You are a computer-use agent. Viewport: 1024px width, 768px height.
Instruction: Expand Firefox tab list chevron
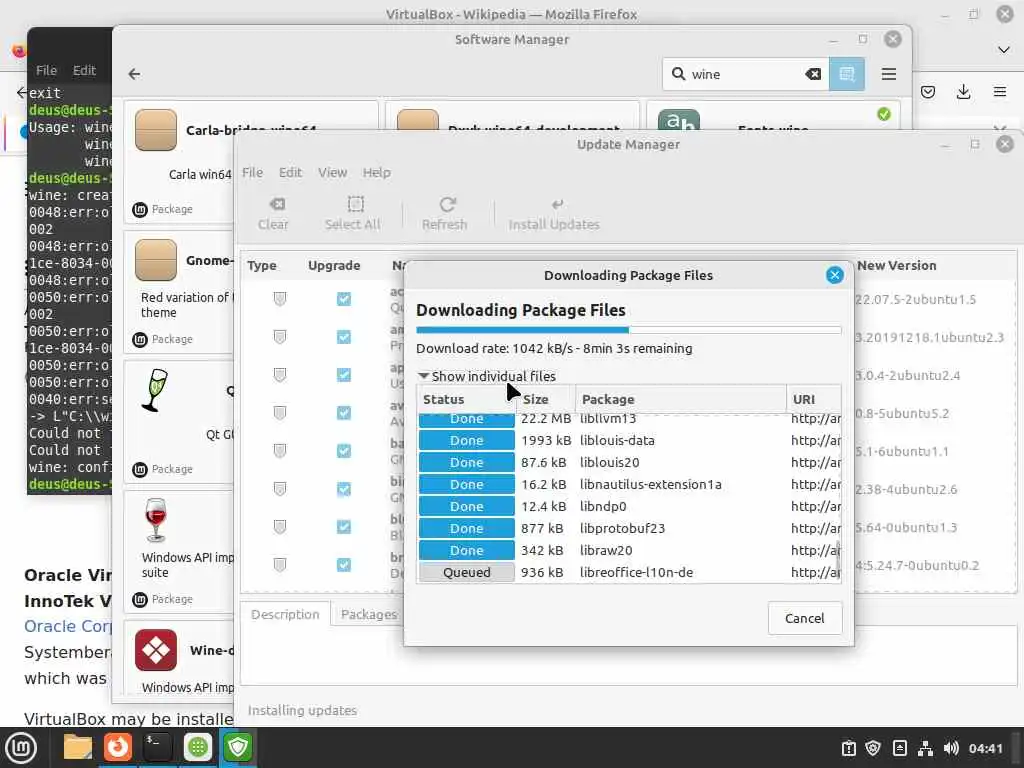(x=1004, y=50)
